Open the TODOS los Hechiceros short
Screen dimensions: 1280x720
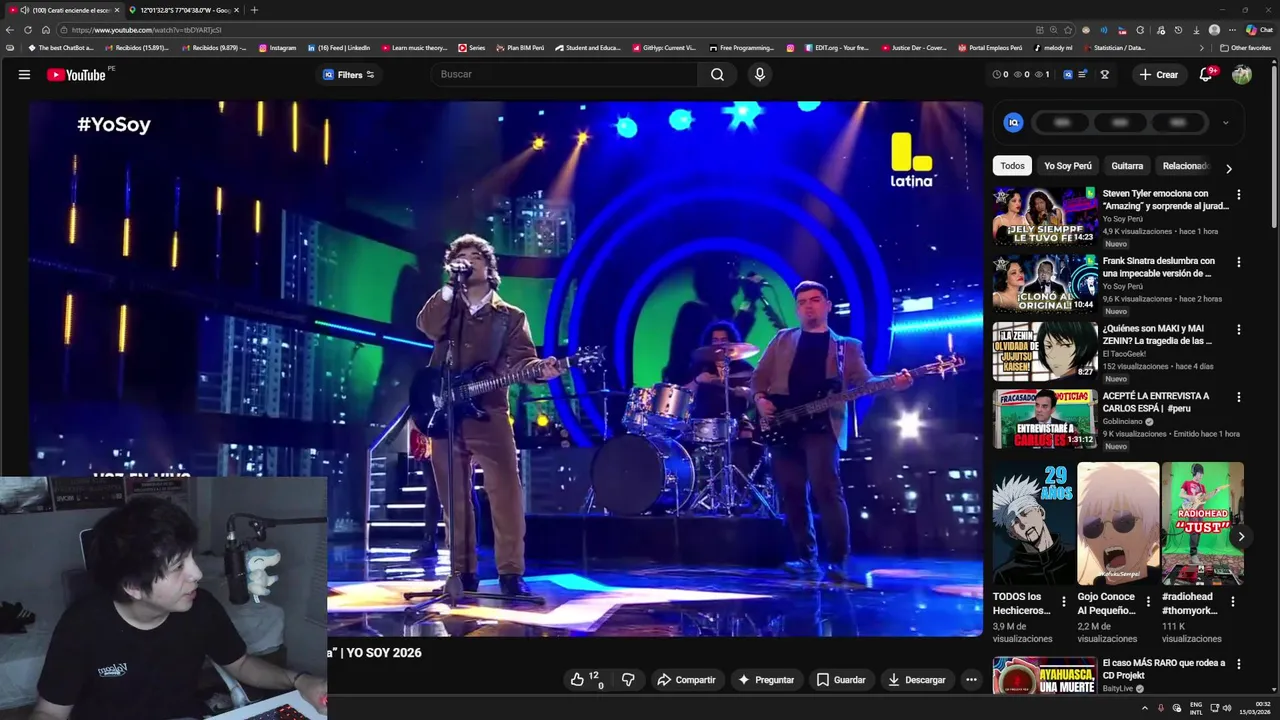pyautogui.click(x=1033, y=524)
